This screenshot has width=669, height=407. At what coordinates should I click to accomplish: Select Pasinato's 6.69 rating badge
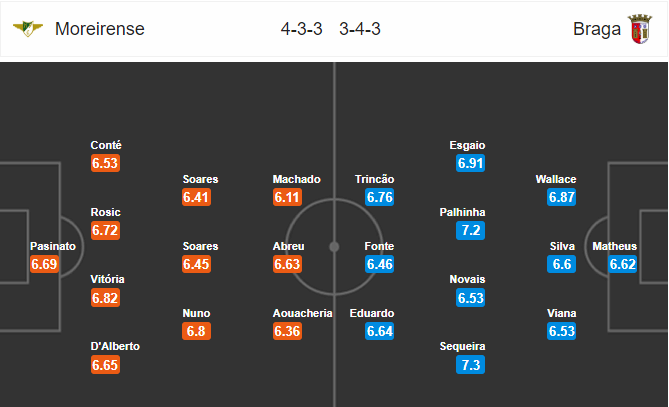point(44,264)
